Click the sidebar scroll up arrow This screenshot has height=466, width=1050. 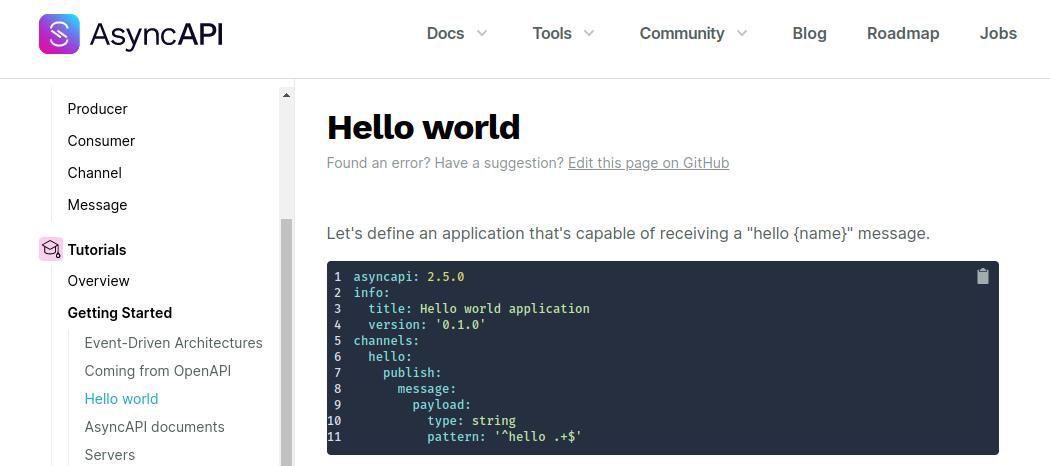pyautogui.click(x=286, y=95)
